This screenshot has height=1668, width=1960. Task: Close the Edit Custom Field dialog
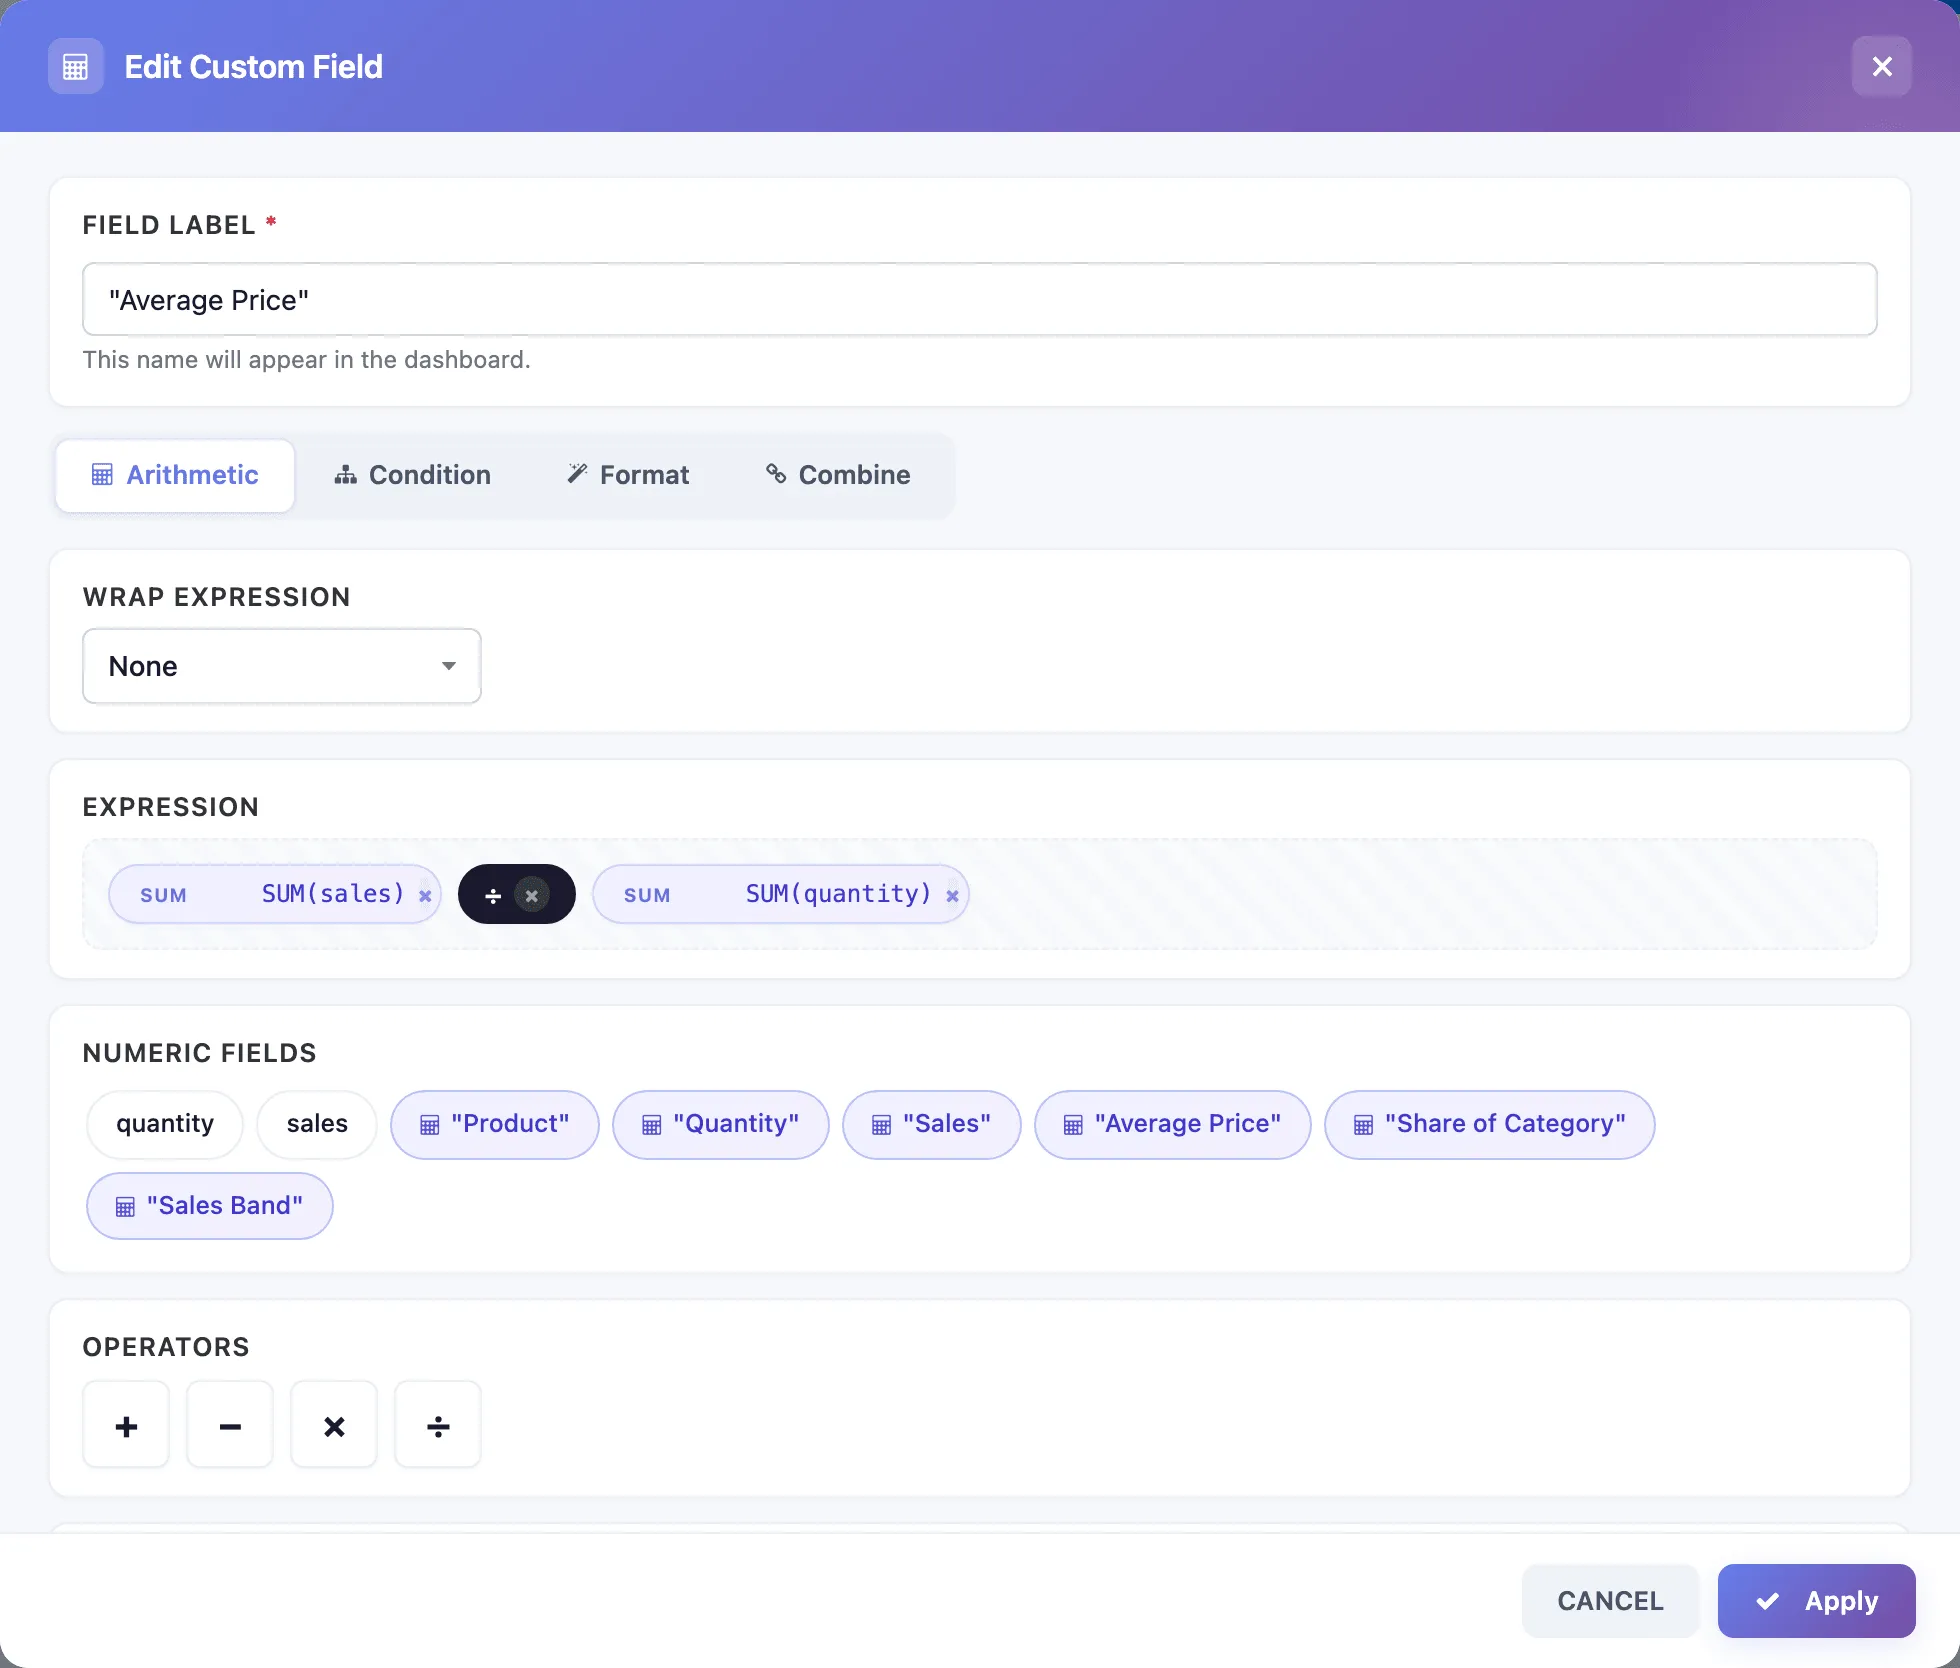tap(1881, 66)
